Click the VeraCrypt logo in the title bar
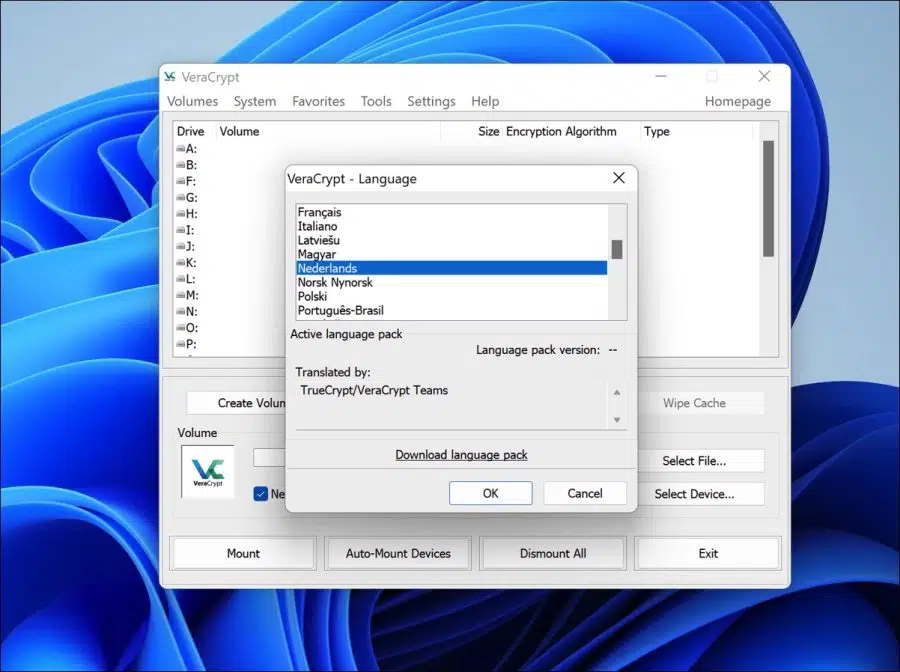 [169, 76]
